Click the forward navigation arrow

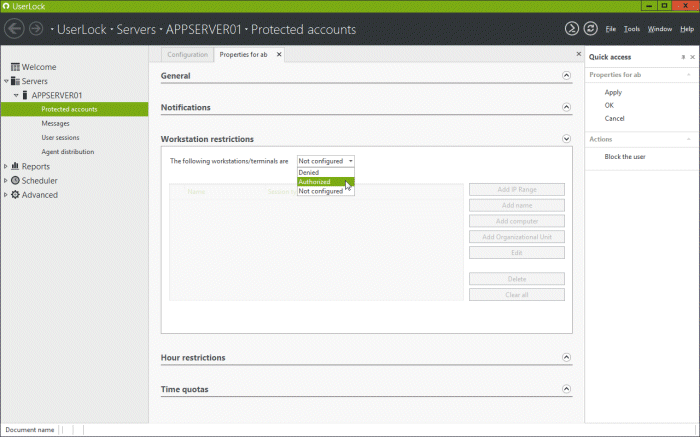click(x=36, y=29)
